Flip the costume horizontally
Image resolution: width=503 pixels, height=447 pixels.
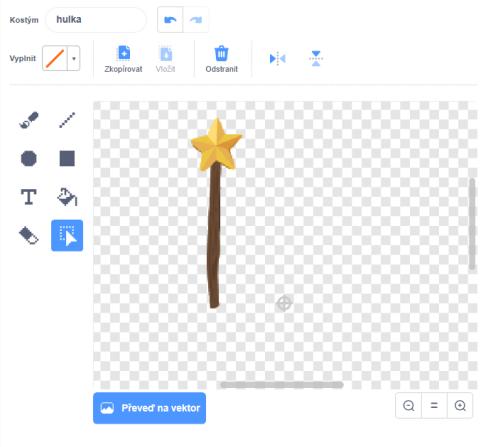[277, 59]
